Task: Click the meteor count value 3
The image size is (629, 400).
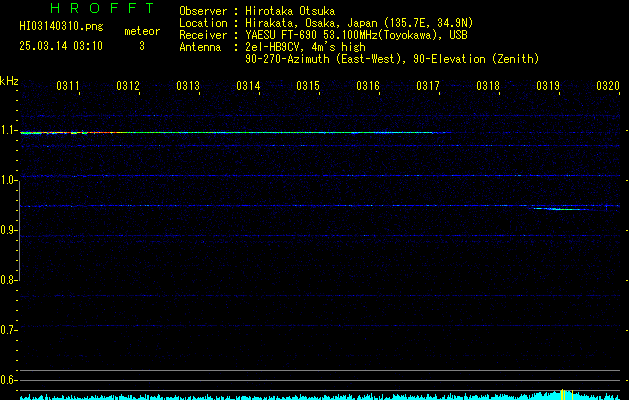Action: coord(142,46)
